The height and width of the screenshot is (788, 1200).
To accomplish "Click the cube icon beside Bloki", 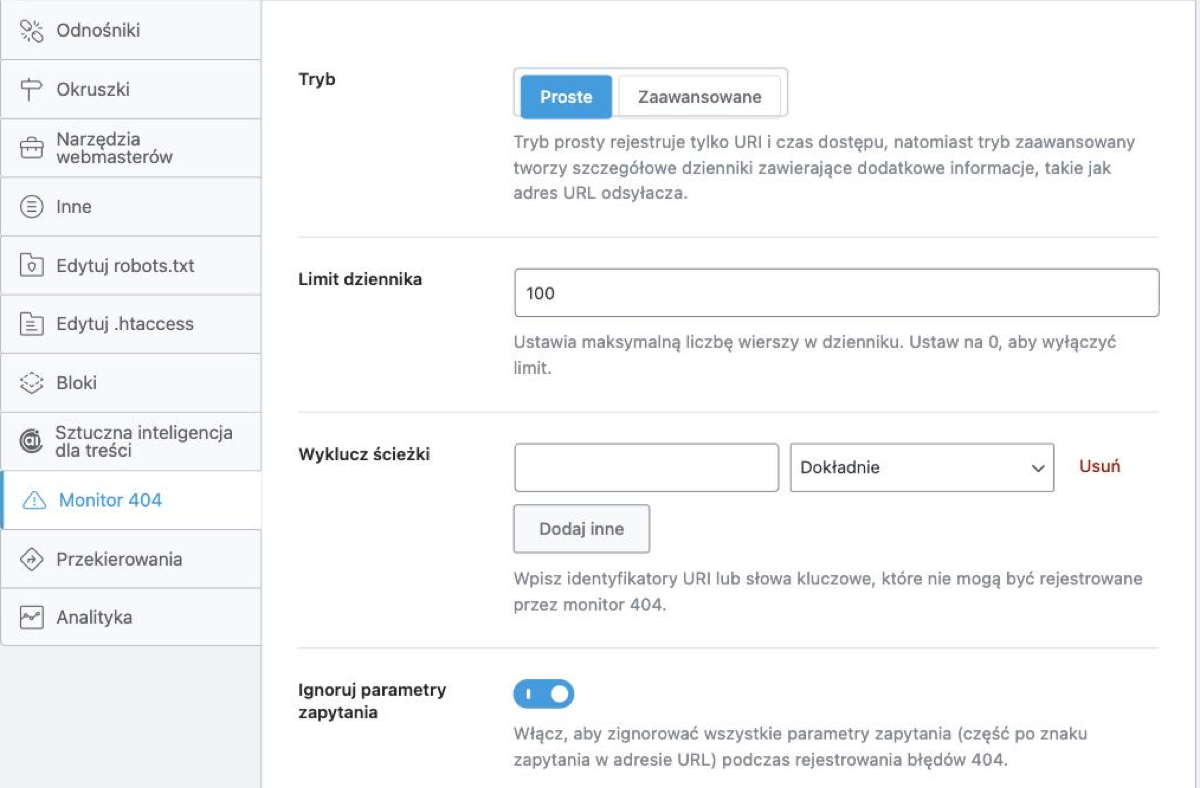I will point(32,383).
